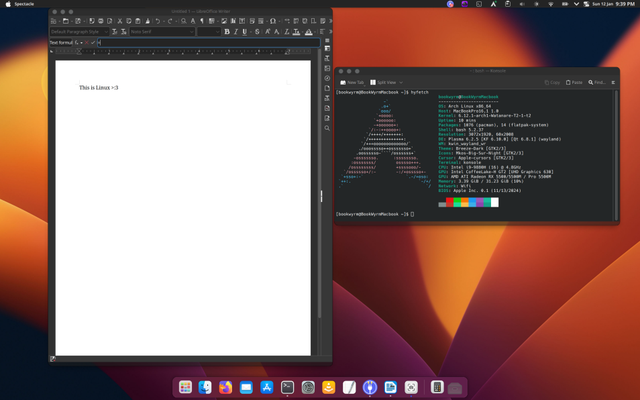Toggle Underline formatting in Writer

(245, 31)
